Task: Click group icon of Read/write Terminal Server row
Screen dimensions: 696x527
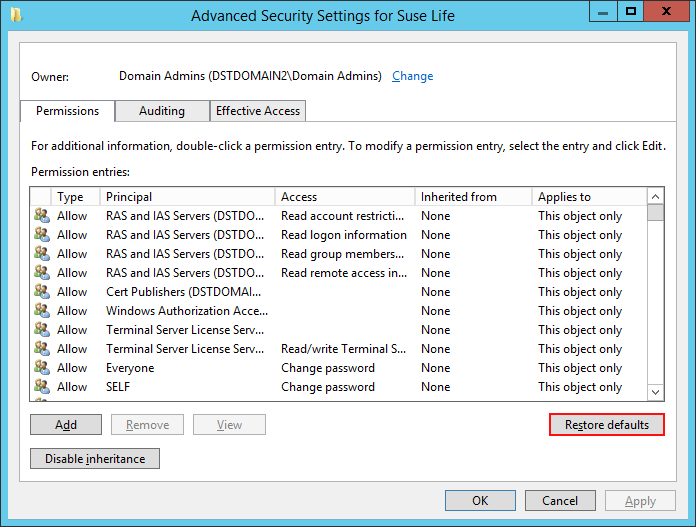Action: coord(42,349)
